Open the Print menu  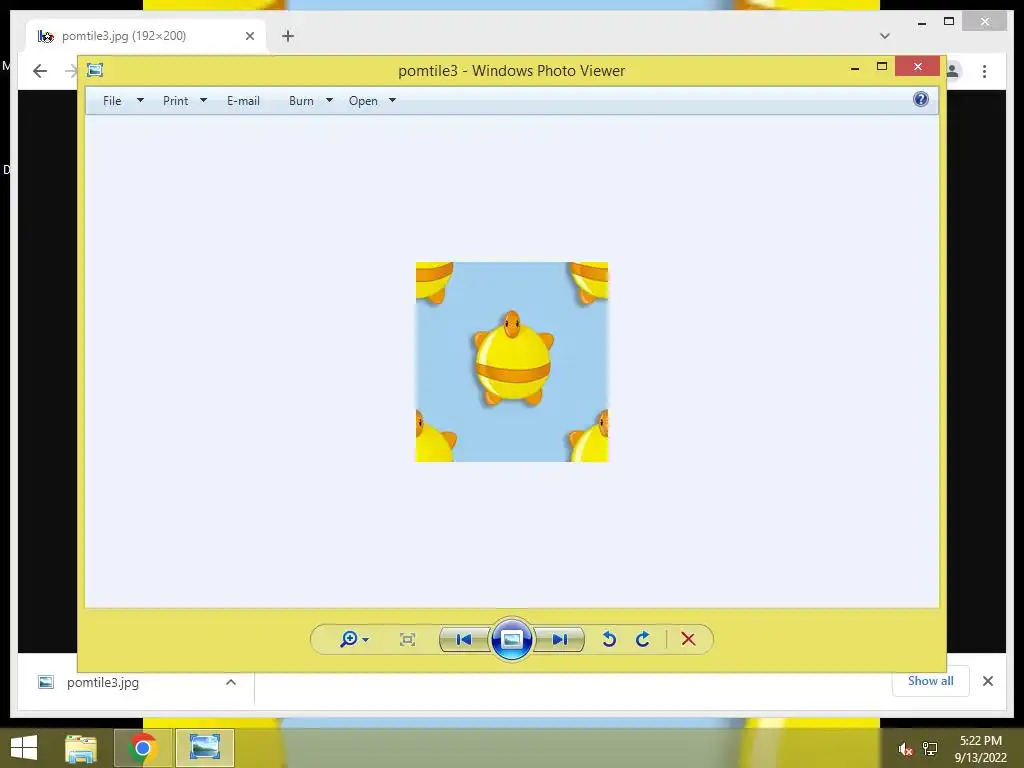176,101
